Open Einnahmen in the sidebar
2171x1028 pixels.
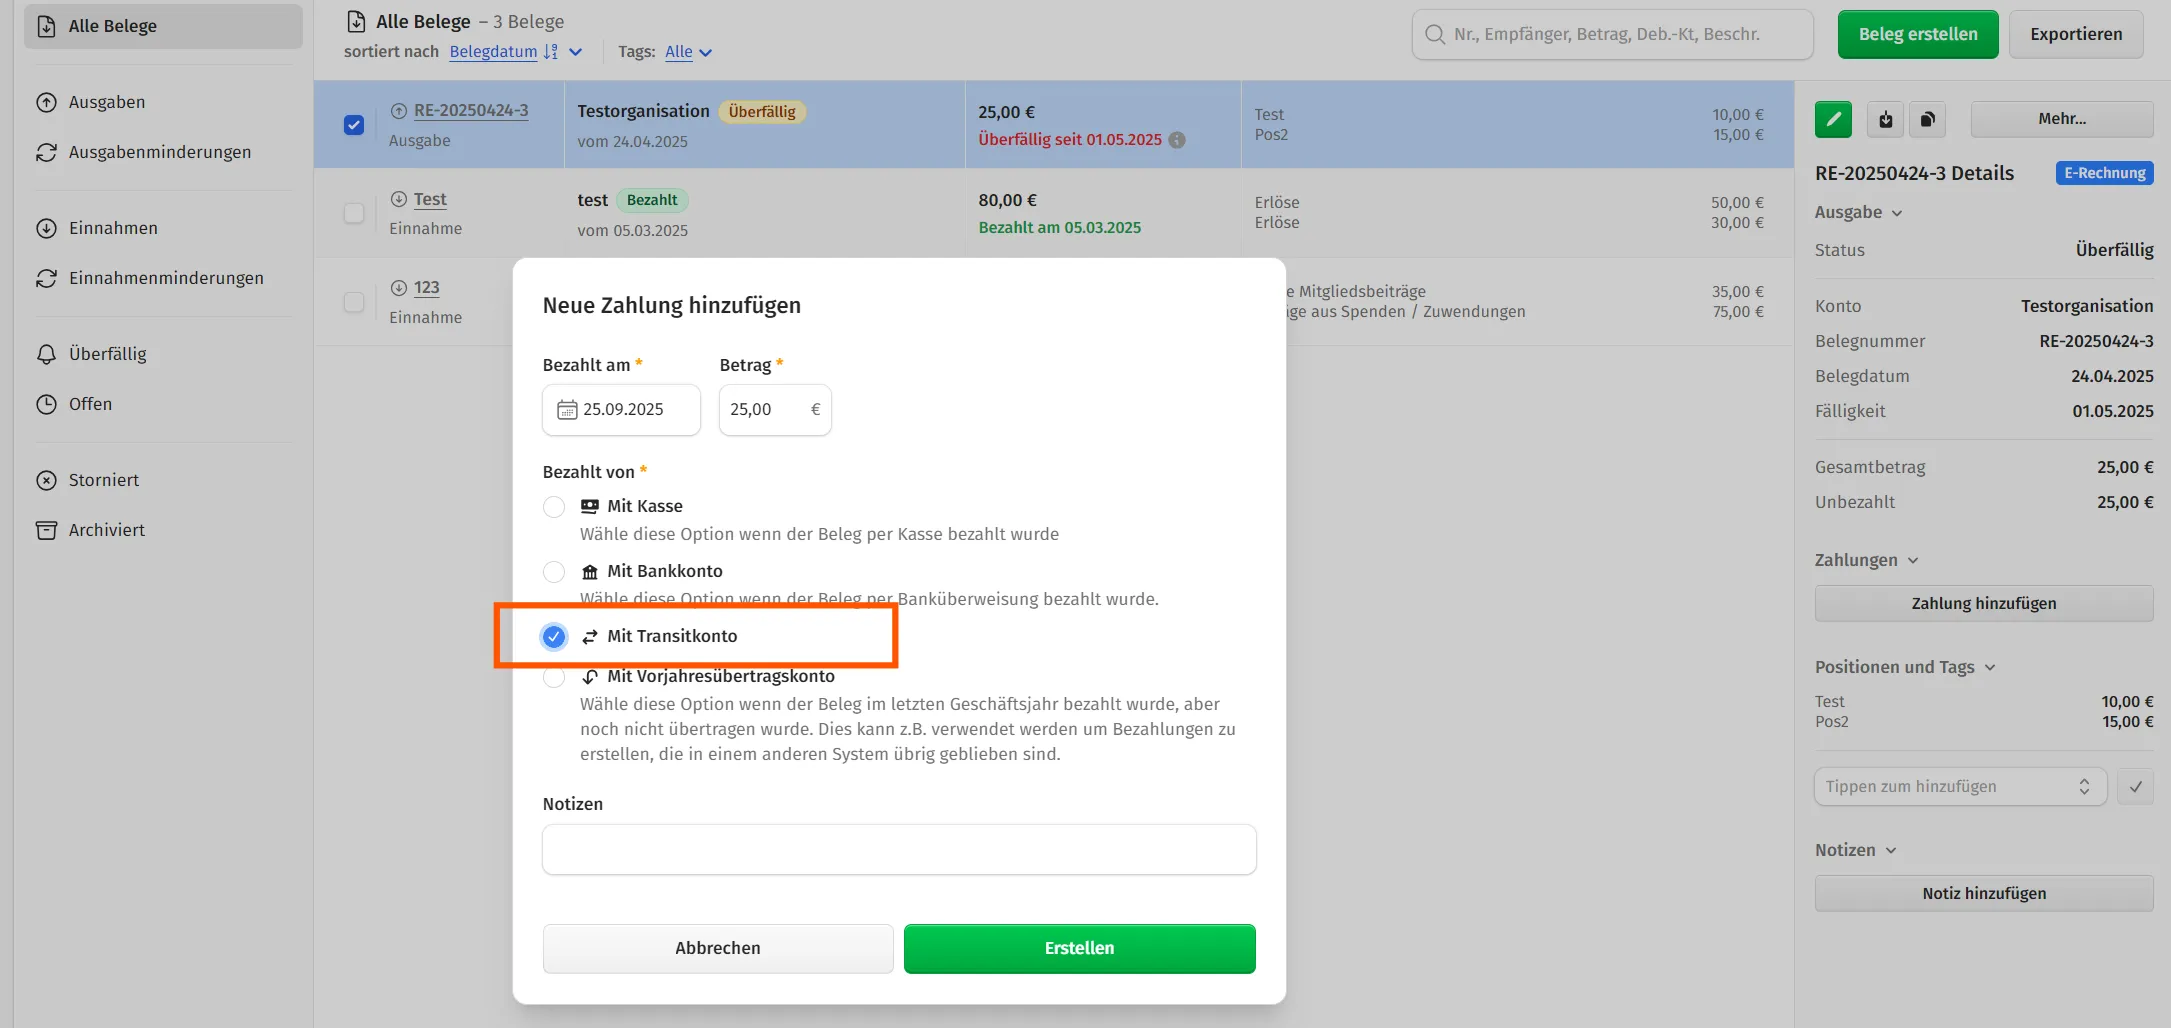coord(113,228)
